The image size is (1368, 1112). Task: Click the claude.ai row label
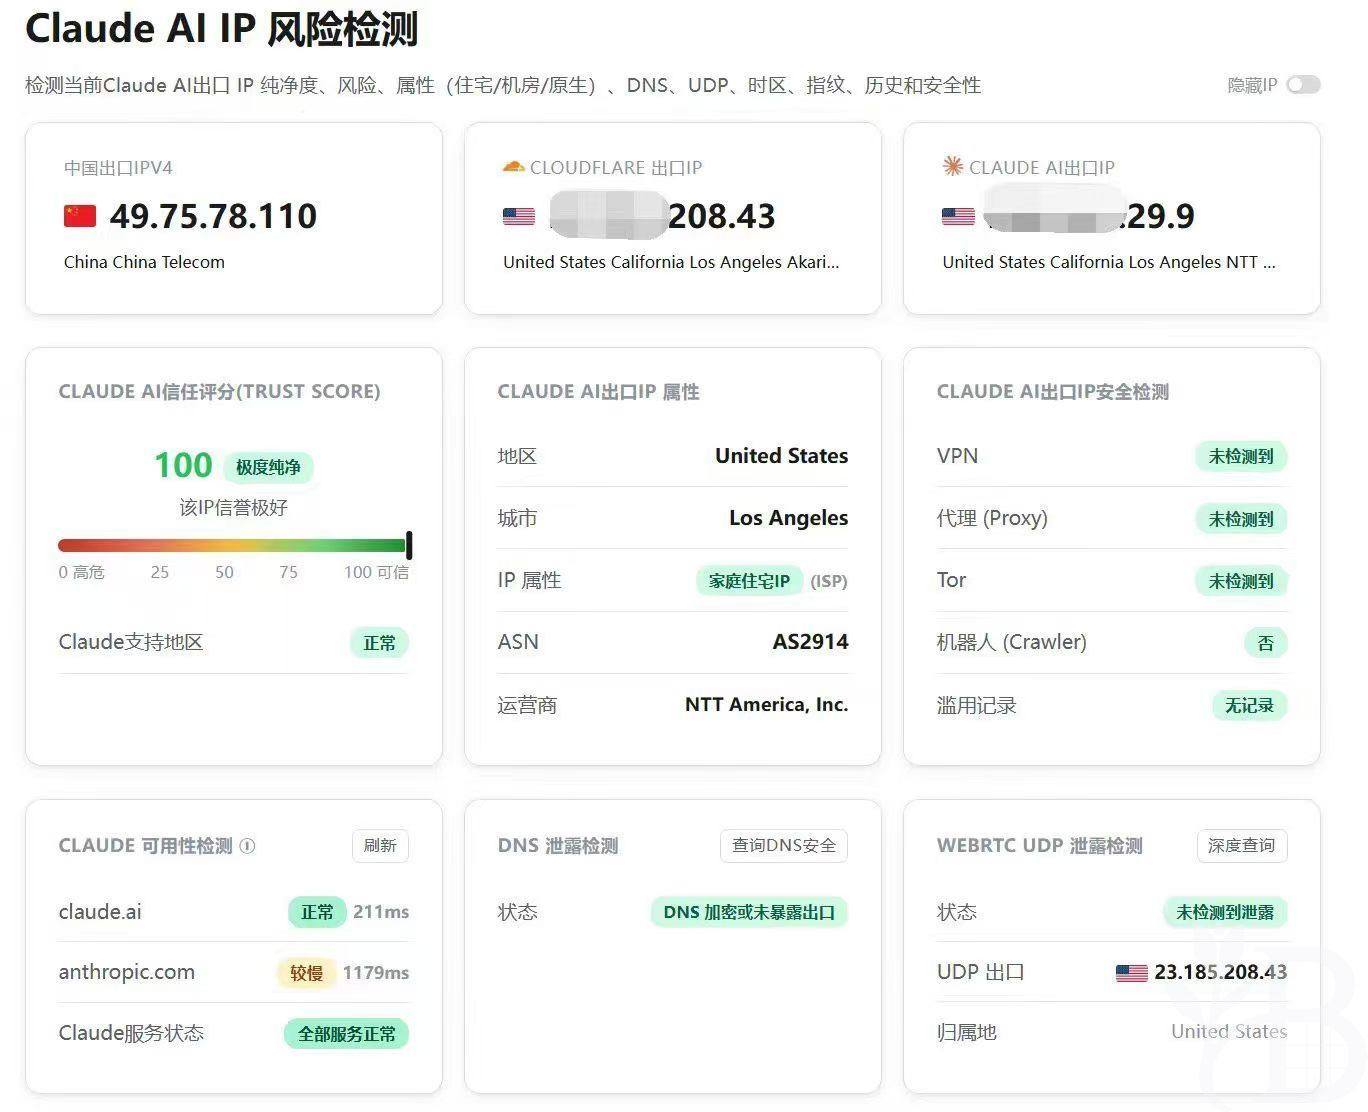click(x=100, y=912)
